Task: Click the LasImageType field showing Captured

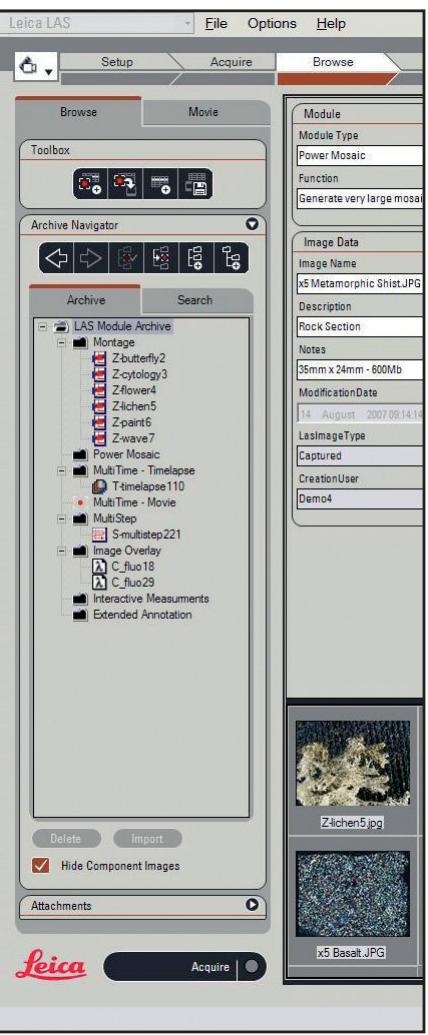Action: click(360, 455)
